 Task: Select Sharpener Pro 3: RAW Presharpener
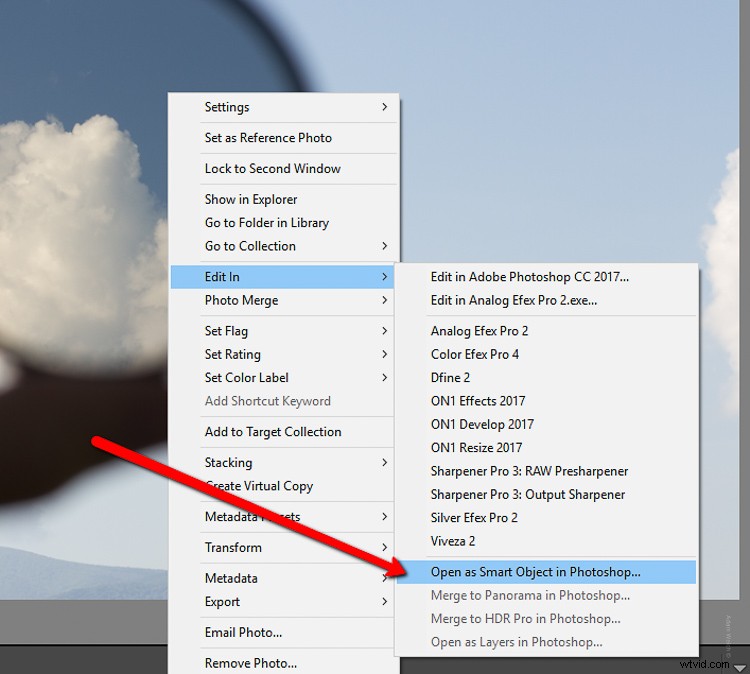click(546, 471)
